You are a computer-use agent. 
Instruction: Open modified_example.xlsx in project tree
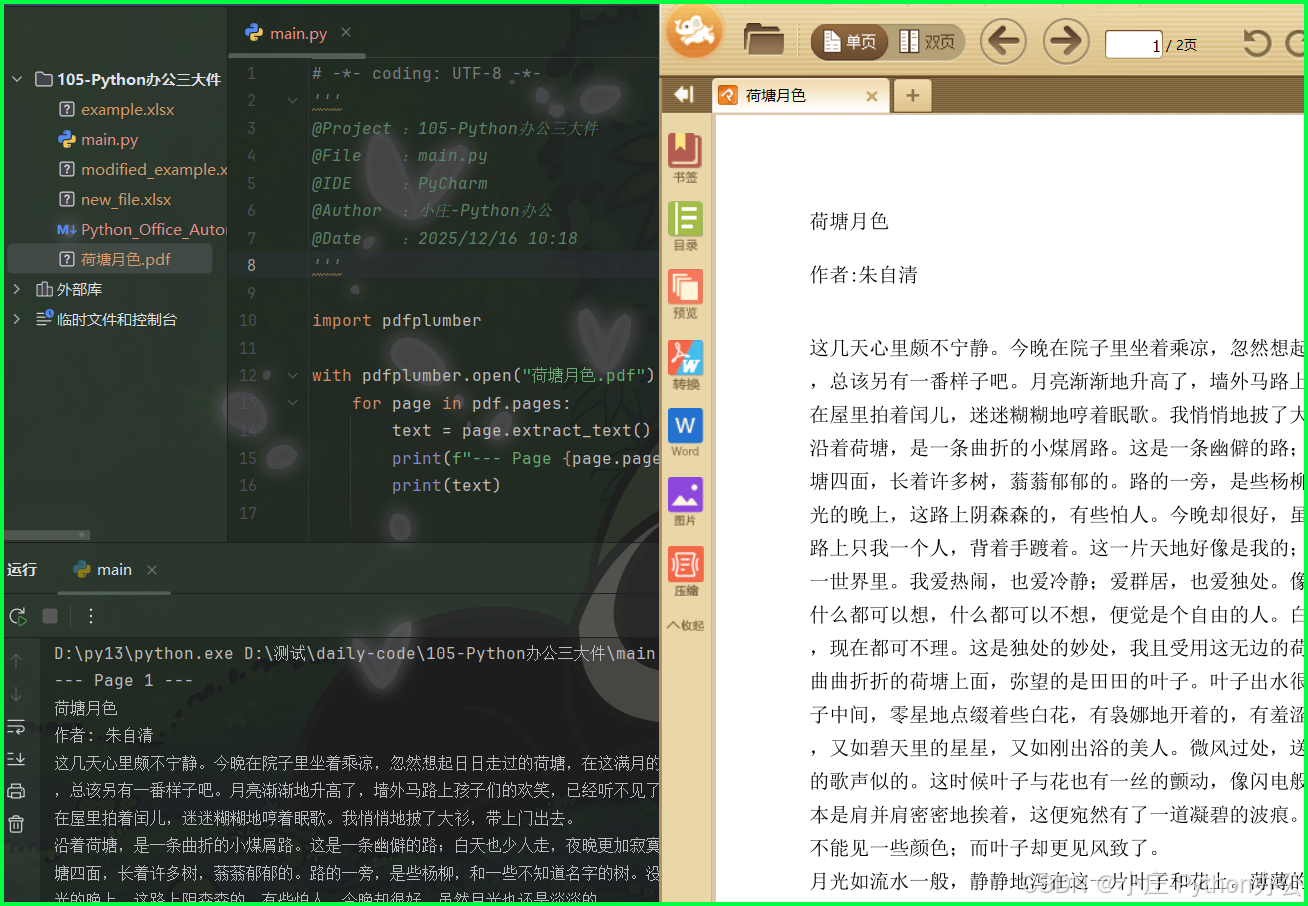click(x=143, y=169)
